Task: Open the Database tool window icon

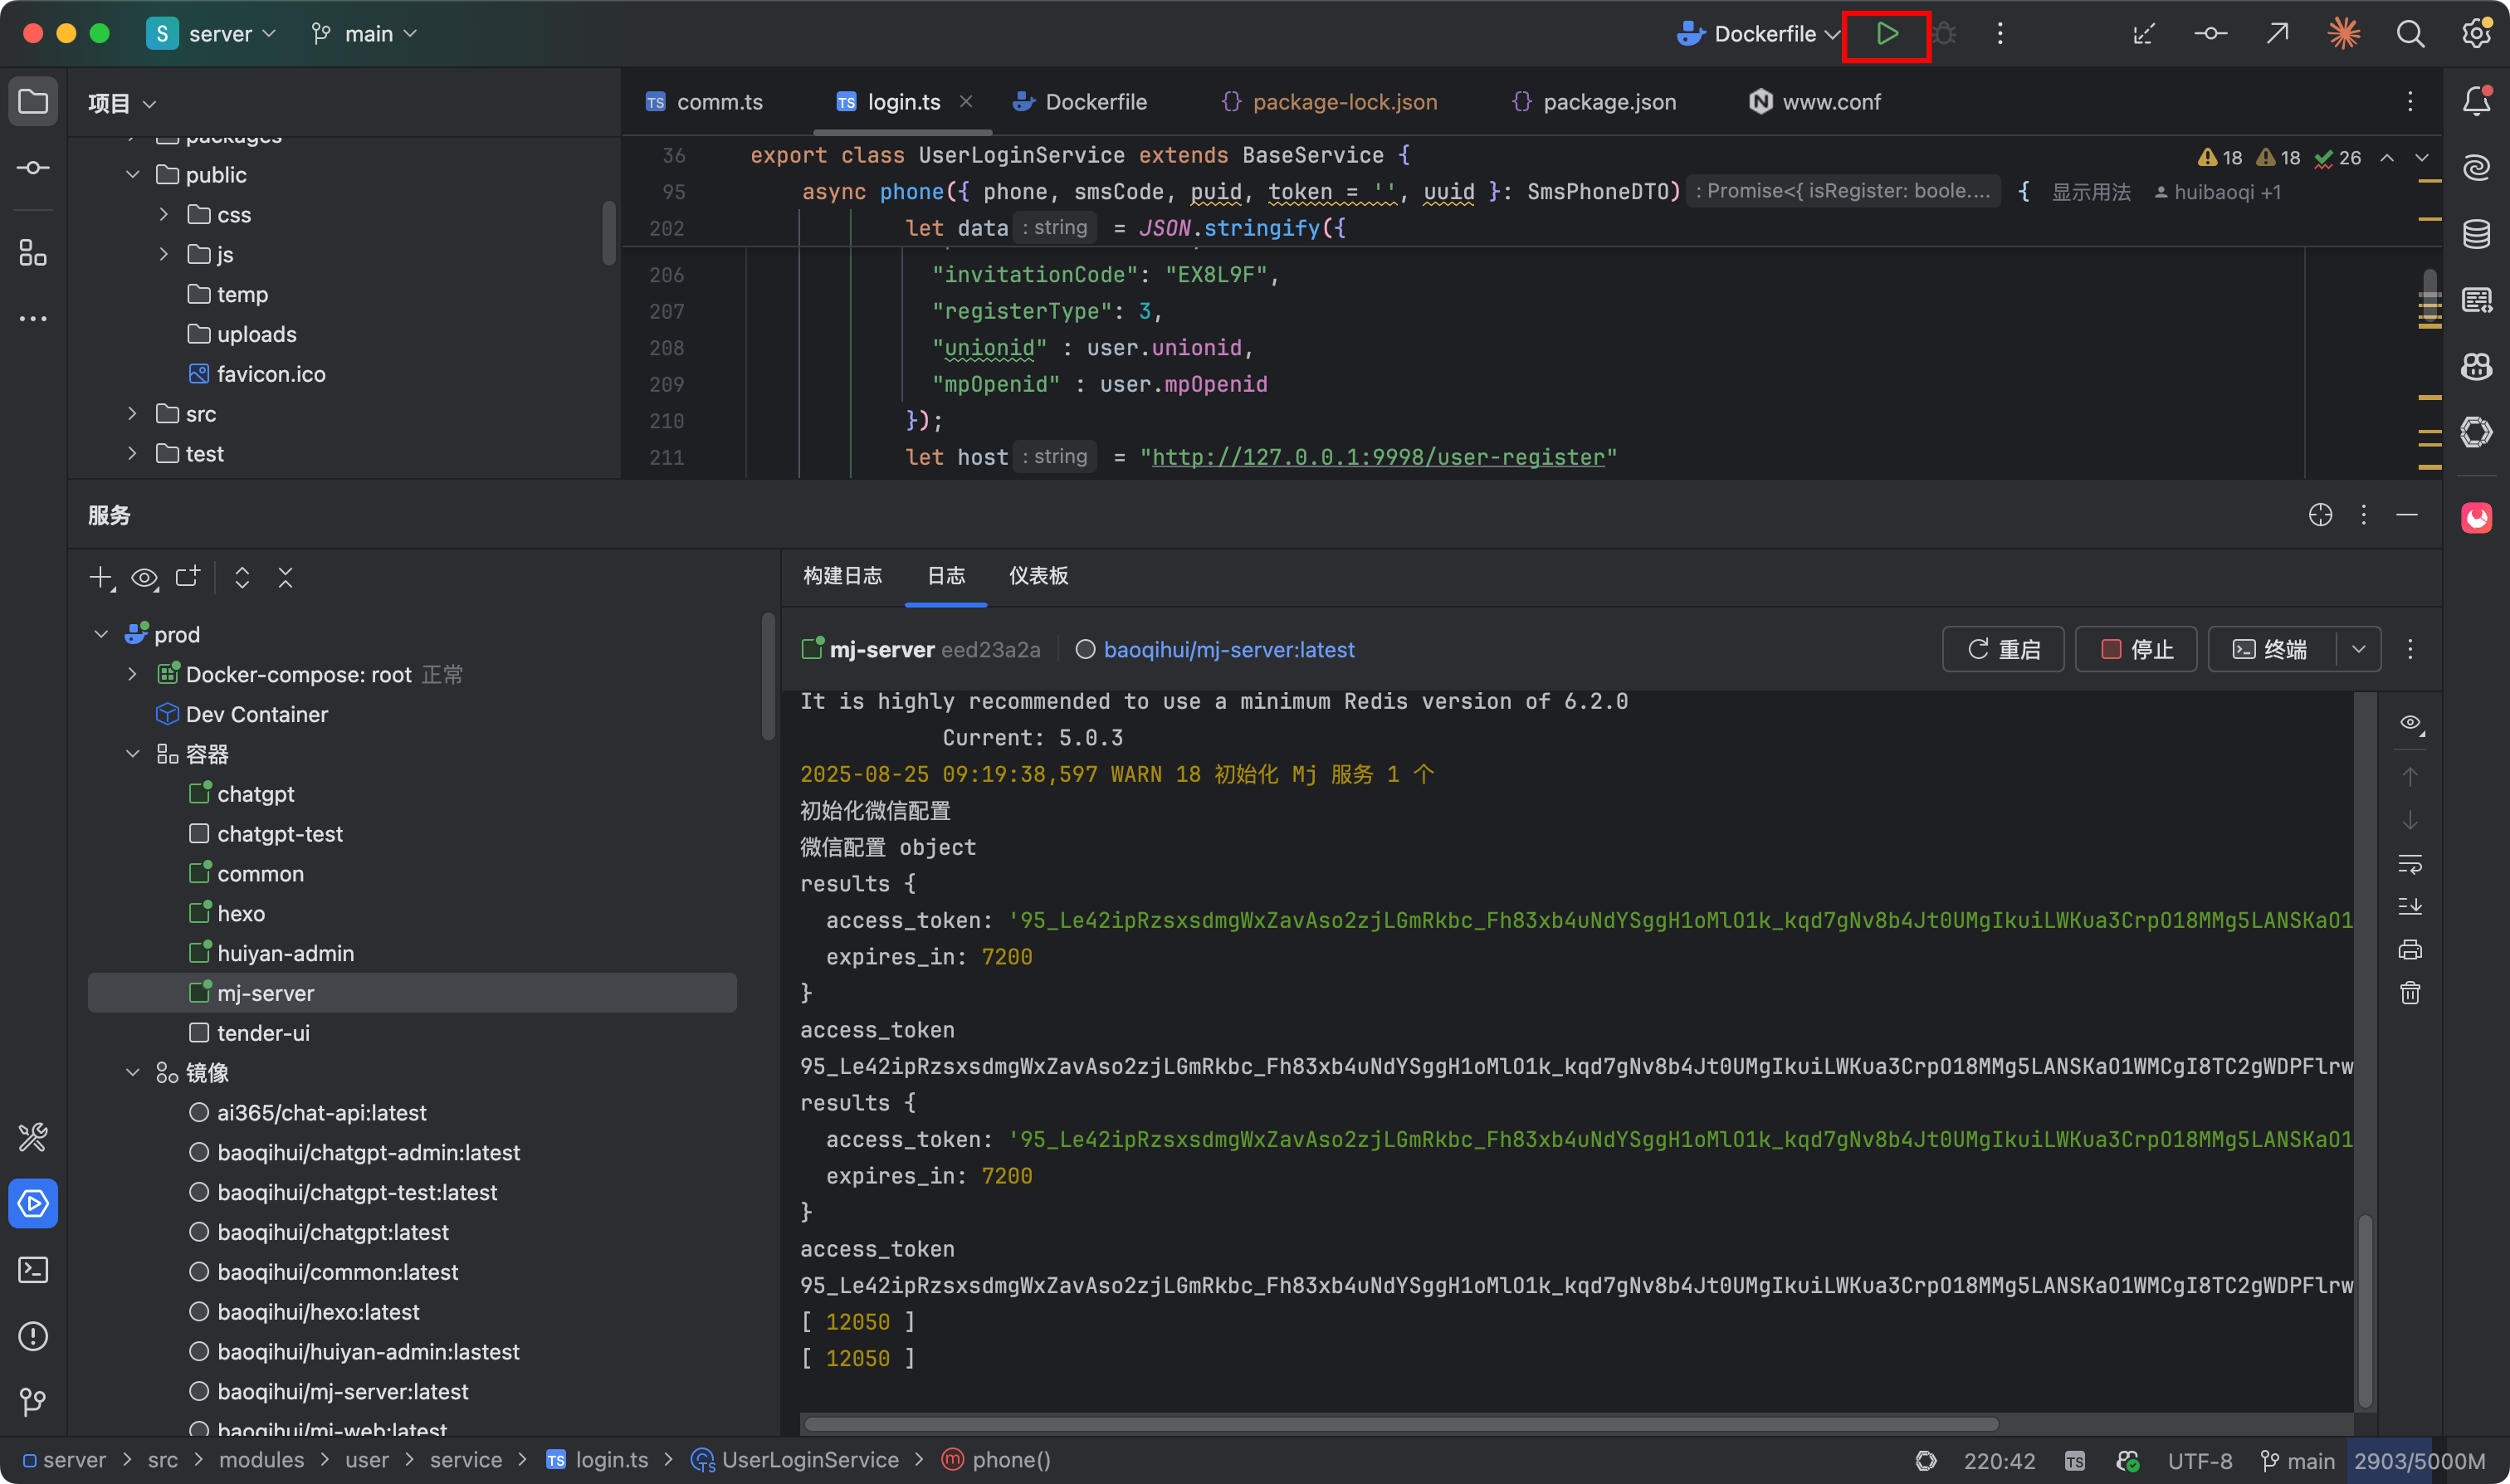Action: point(2476,234)
